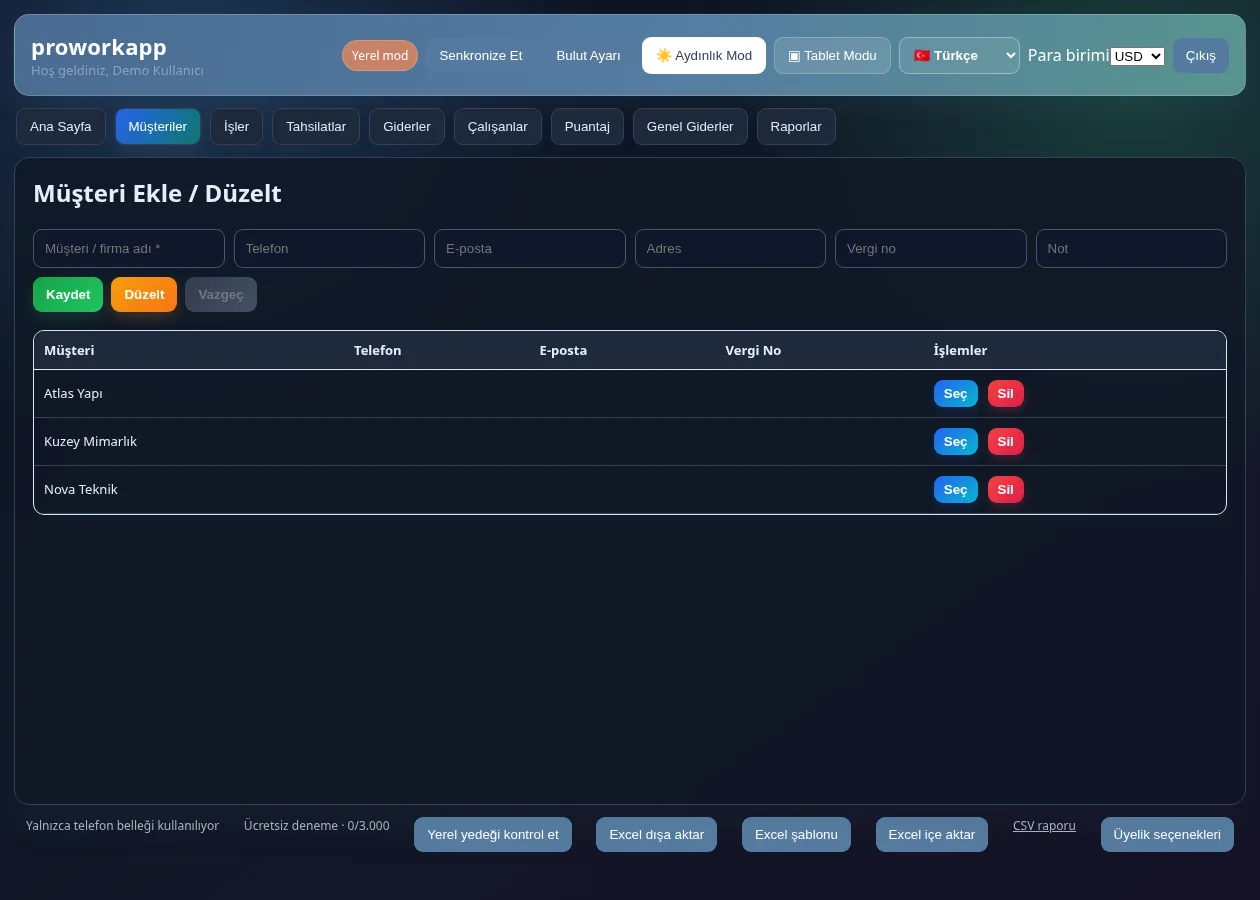Toggle Aydınlık Mod light theme
This screenshot has width=1260, height=900.
pos(704,55)
